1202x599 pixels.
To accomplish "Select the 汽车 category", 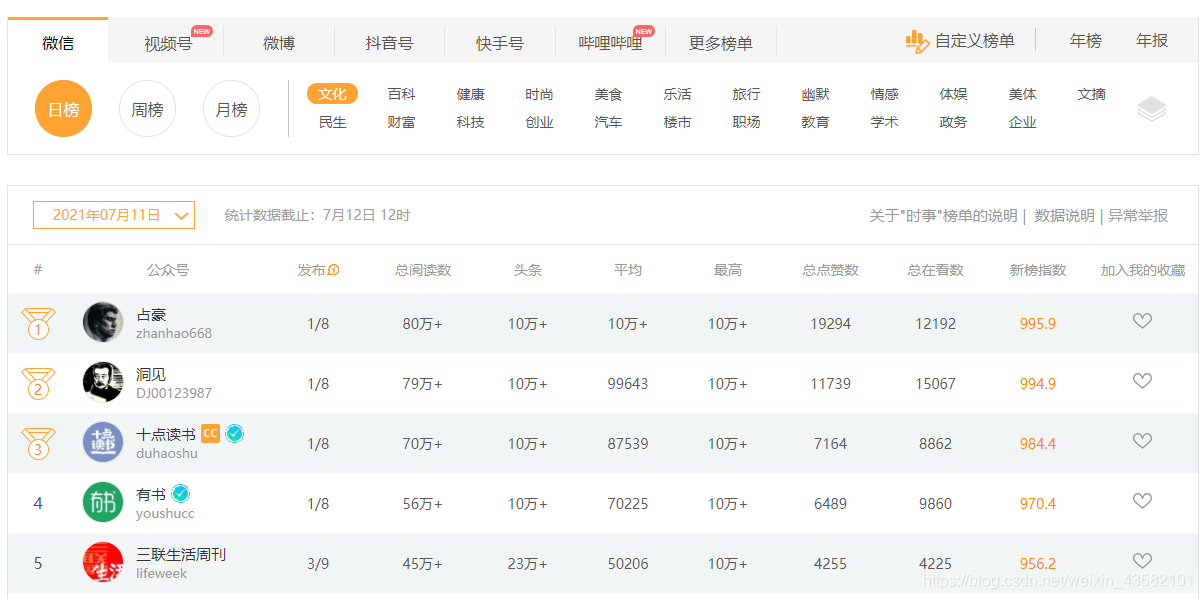I will [609, 122].
